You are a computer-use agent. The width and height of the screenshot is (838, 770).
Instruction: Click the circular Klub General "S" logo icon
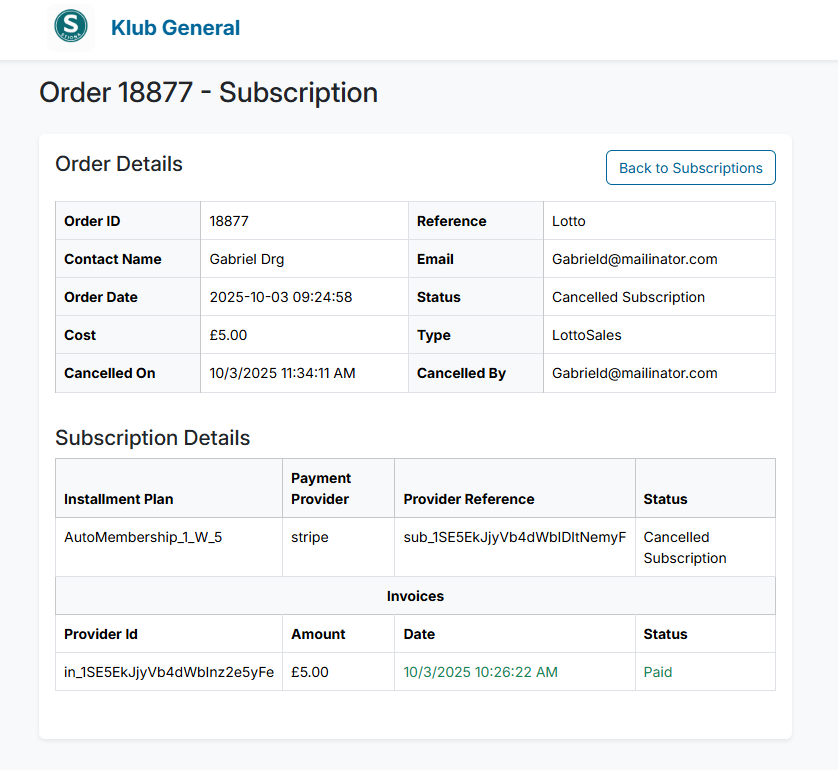[69, 27]
